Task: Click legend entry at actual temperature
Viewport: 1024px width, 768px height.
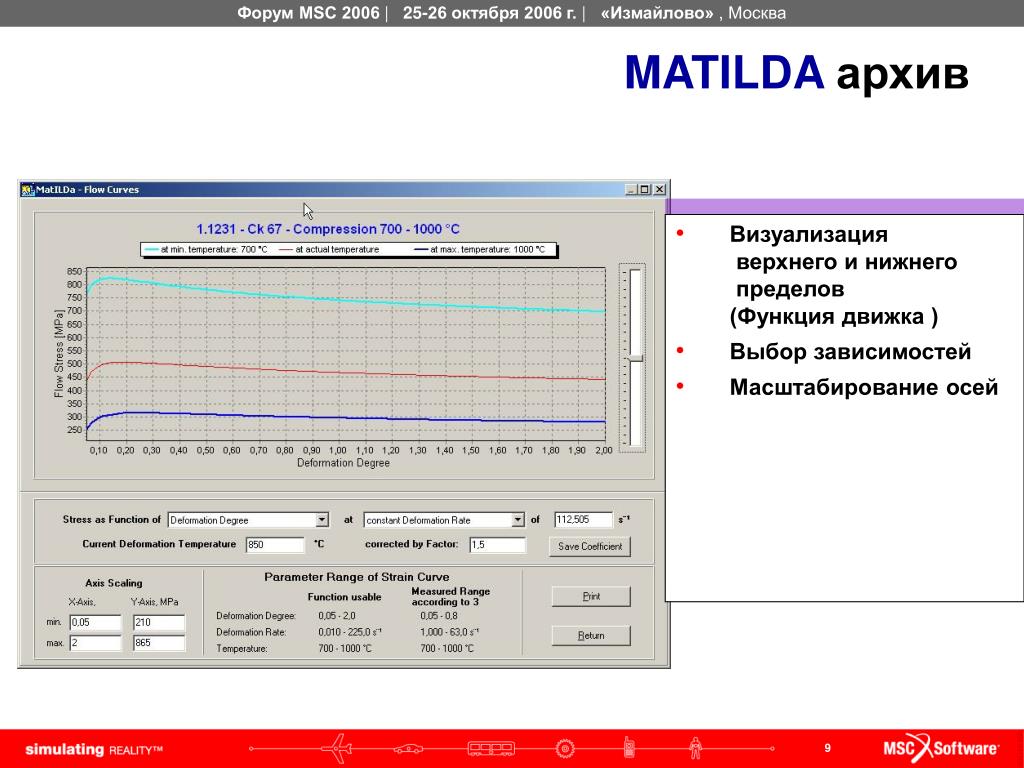Action: 329,249
